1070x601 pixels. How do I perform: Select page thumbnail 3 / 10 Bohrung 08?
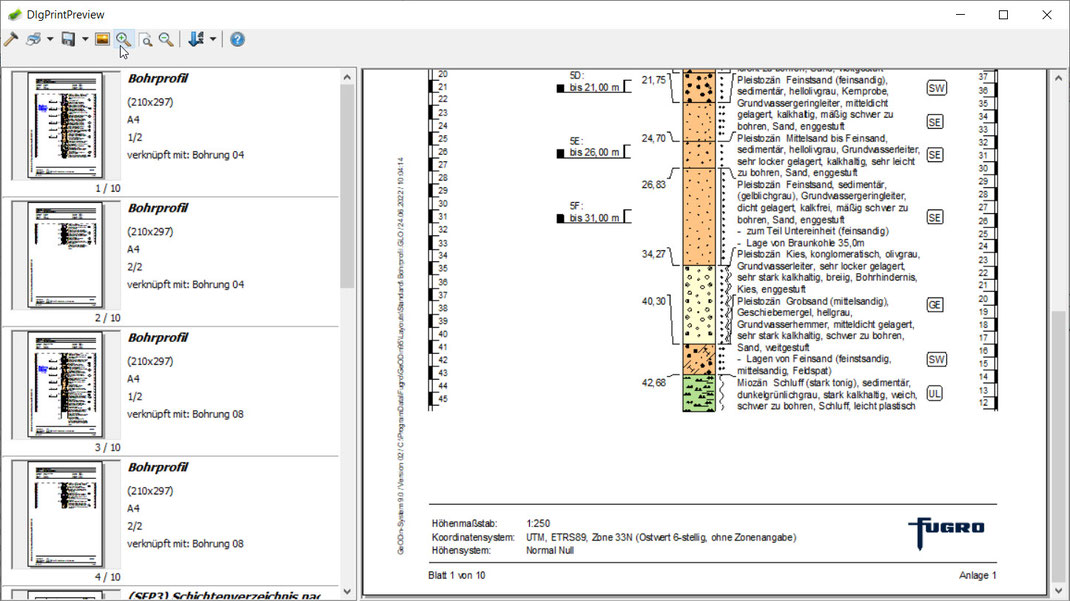coord(66,384)
